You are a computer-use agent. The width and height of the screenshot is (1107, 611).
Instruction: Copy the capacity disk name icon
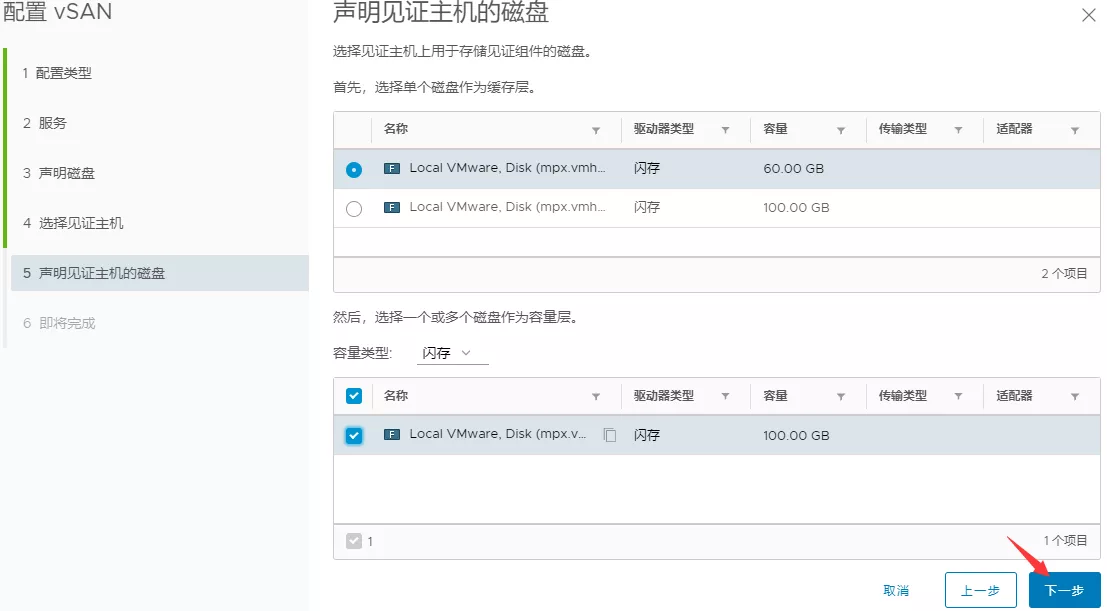click(609, 436)
